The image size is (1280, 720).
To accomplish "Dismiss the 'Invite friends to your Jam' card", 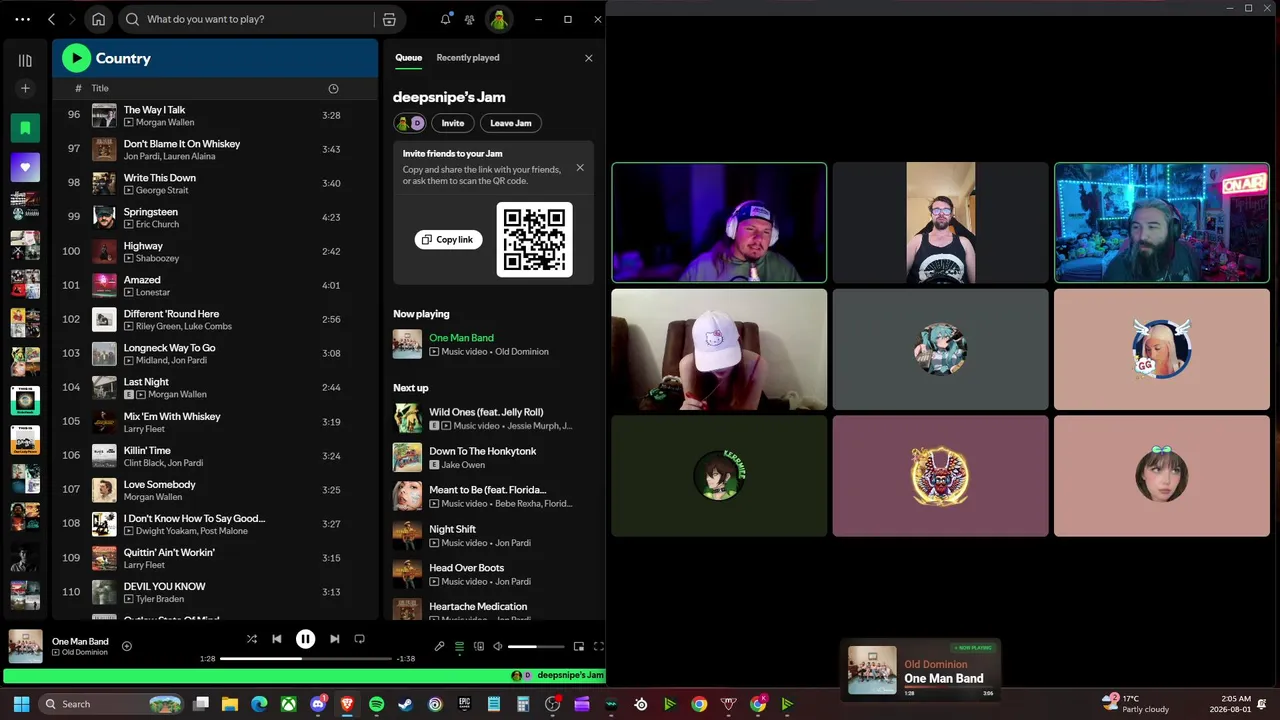I will click(580, 168).
